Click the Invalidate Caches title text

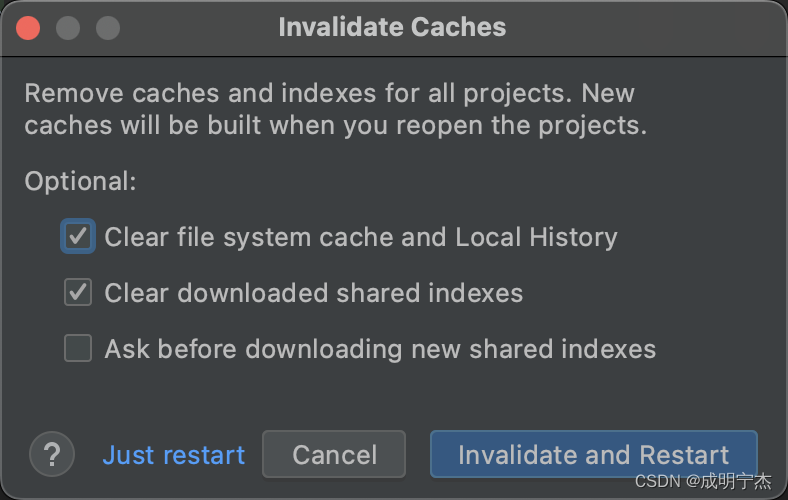pyautogui.click(x=392, y=27)
